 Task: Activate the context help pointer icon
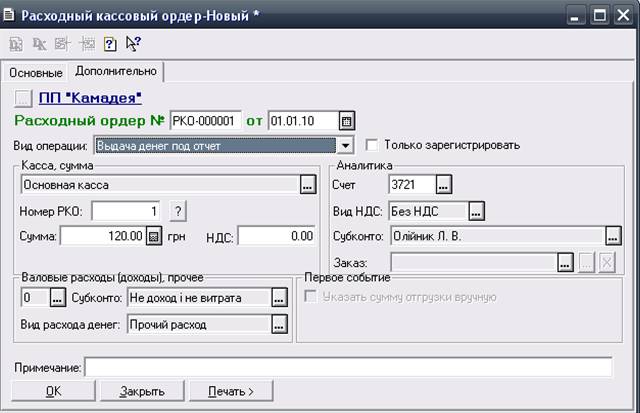pos(133,44)
